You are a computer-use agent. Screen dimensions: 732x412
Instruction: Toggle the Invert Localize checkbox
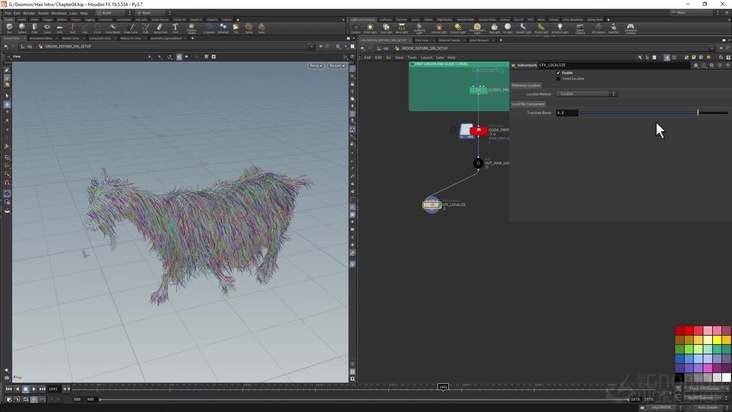click(x=558, y=78)
